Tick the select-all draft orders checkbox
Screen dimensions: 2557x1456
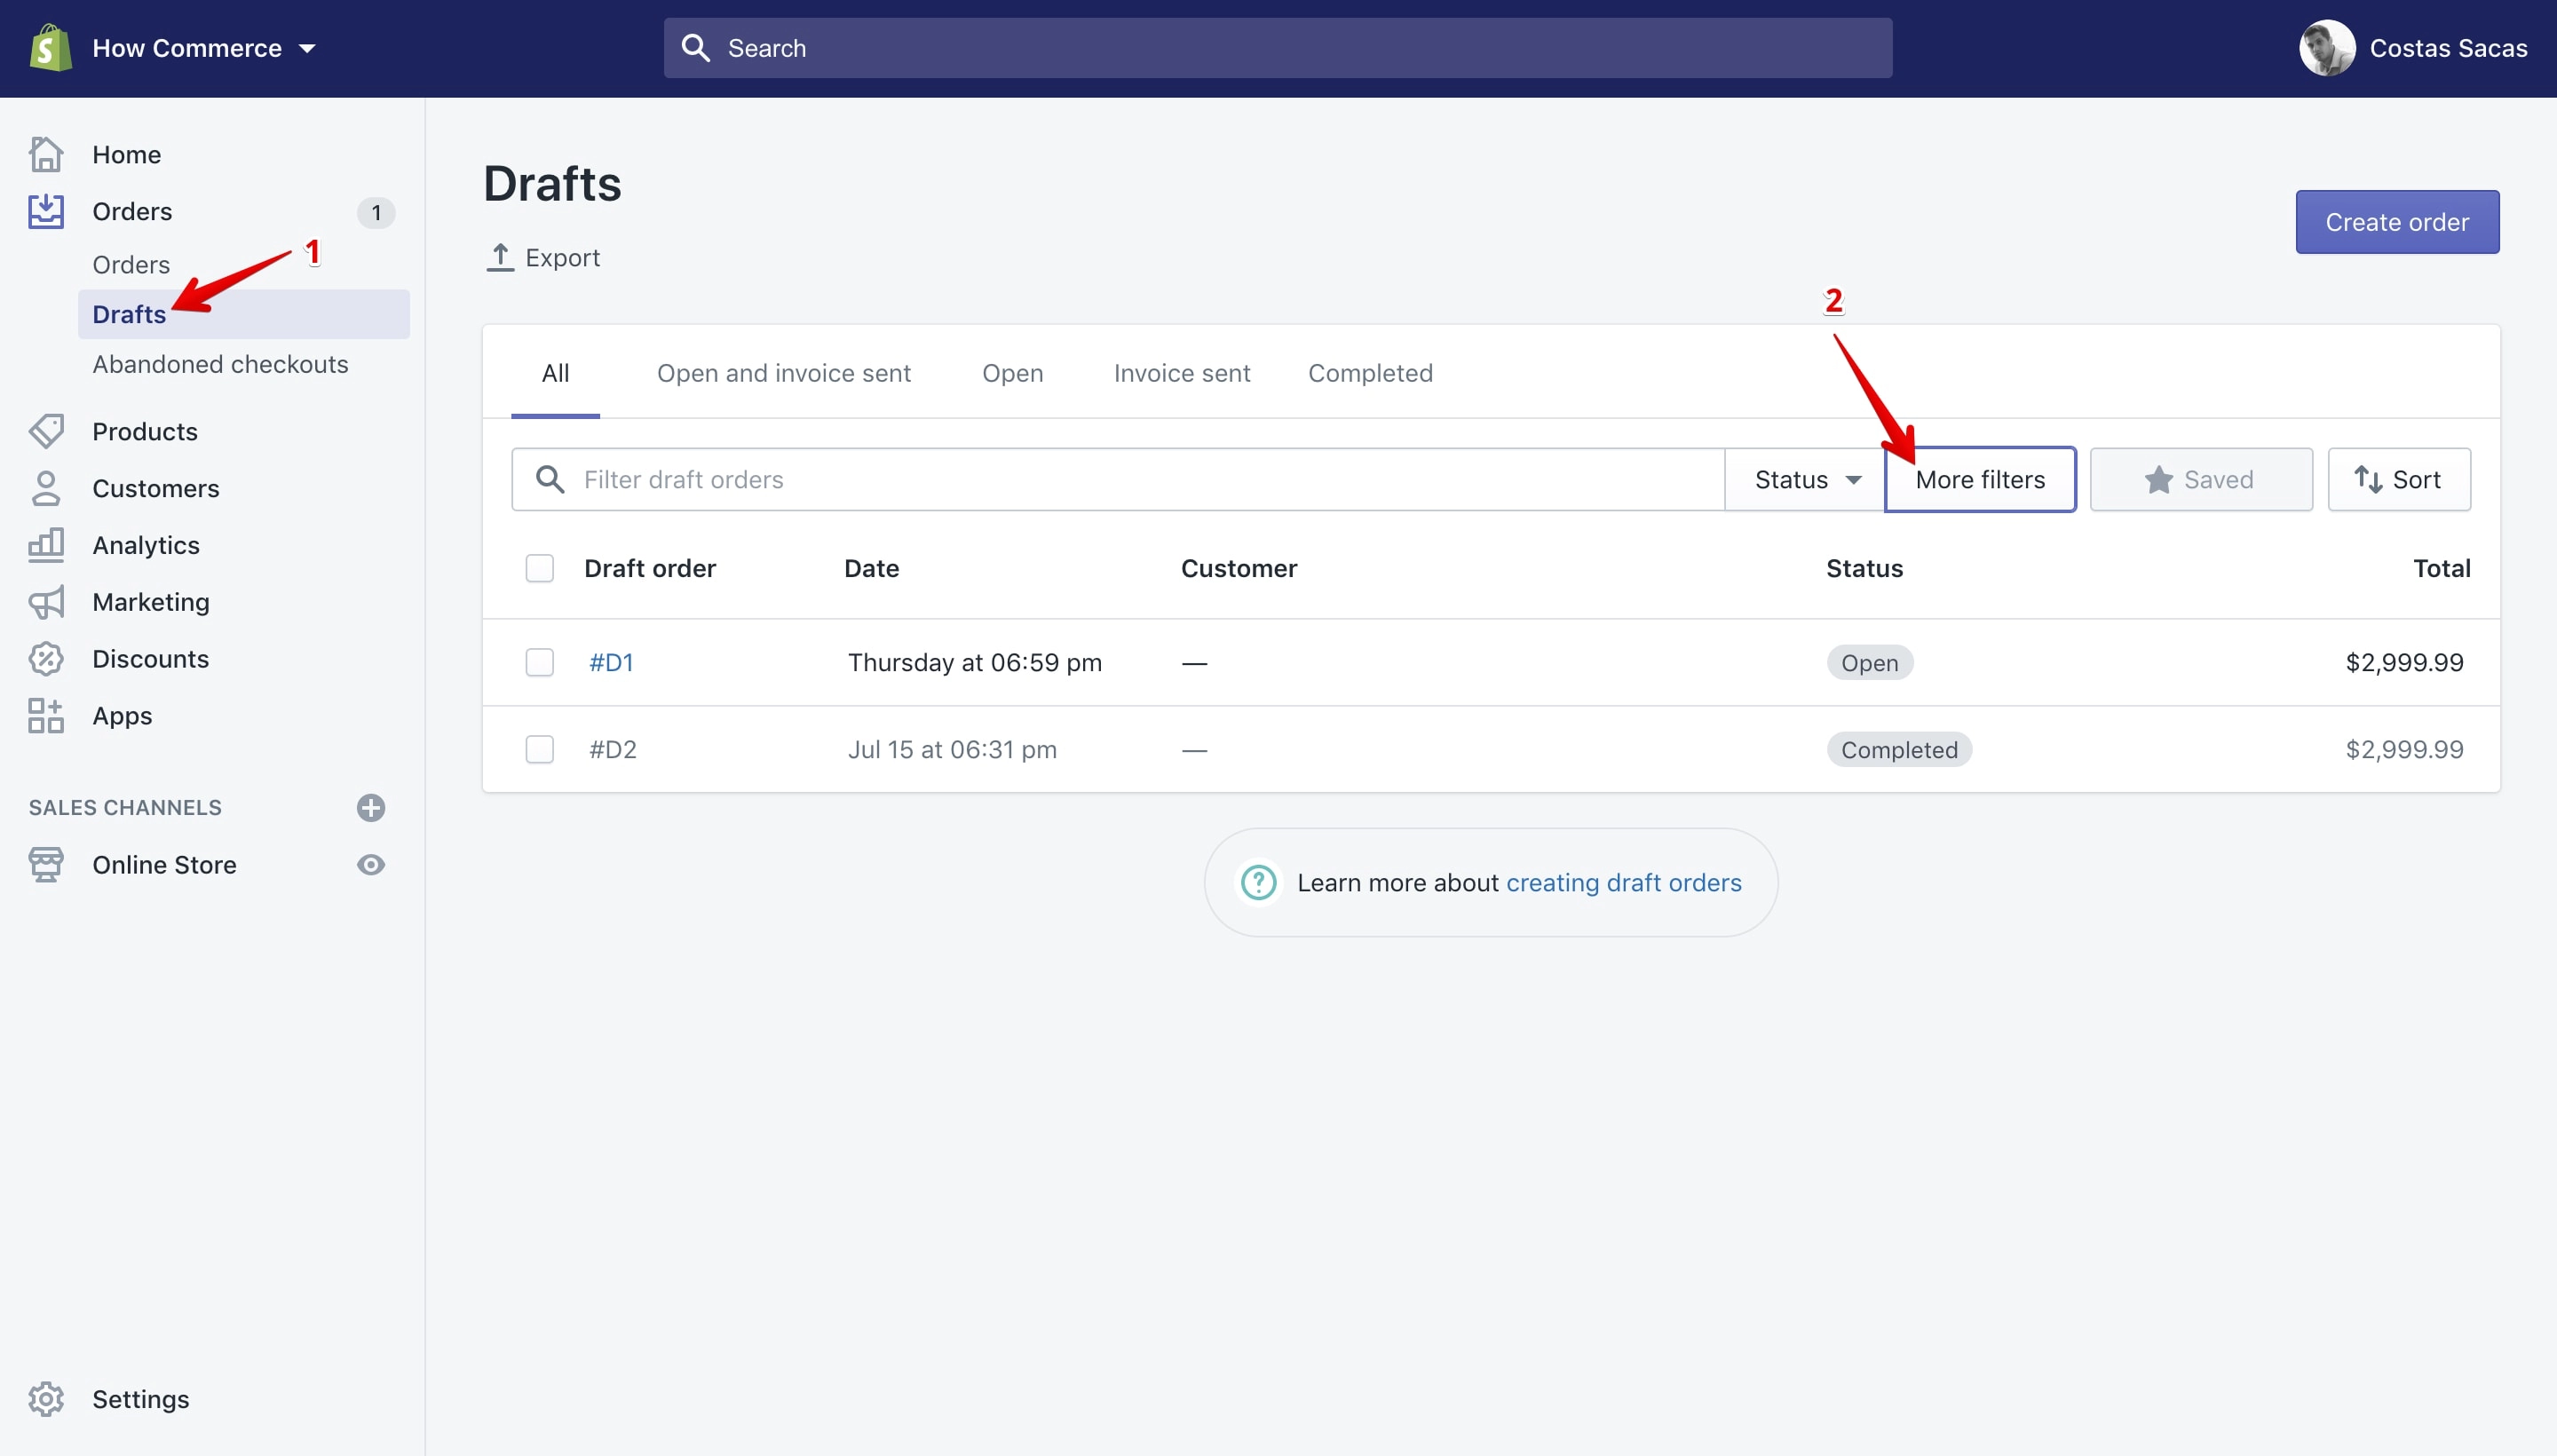coord(540,568)
